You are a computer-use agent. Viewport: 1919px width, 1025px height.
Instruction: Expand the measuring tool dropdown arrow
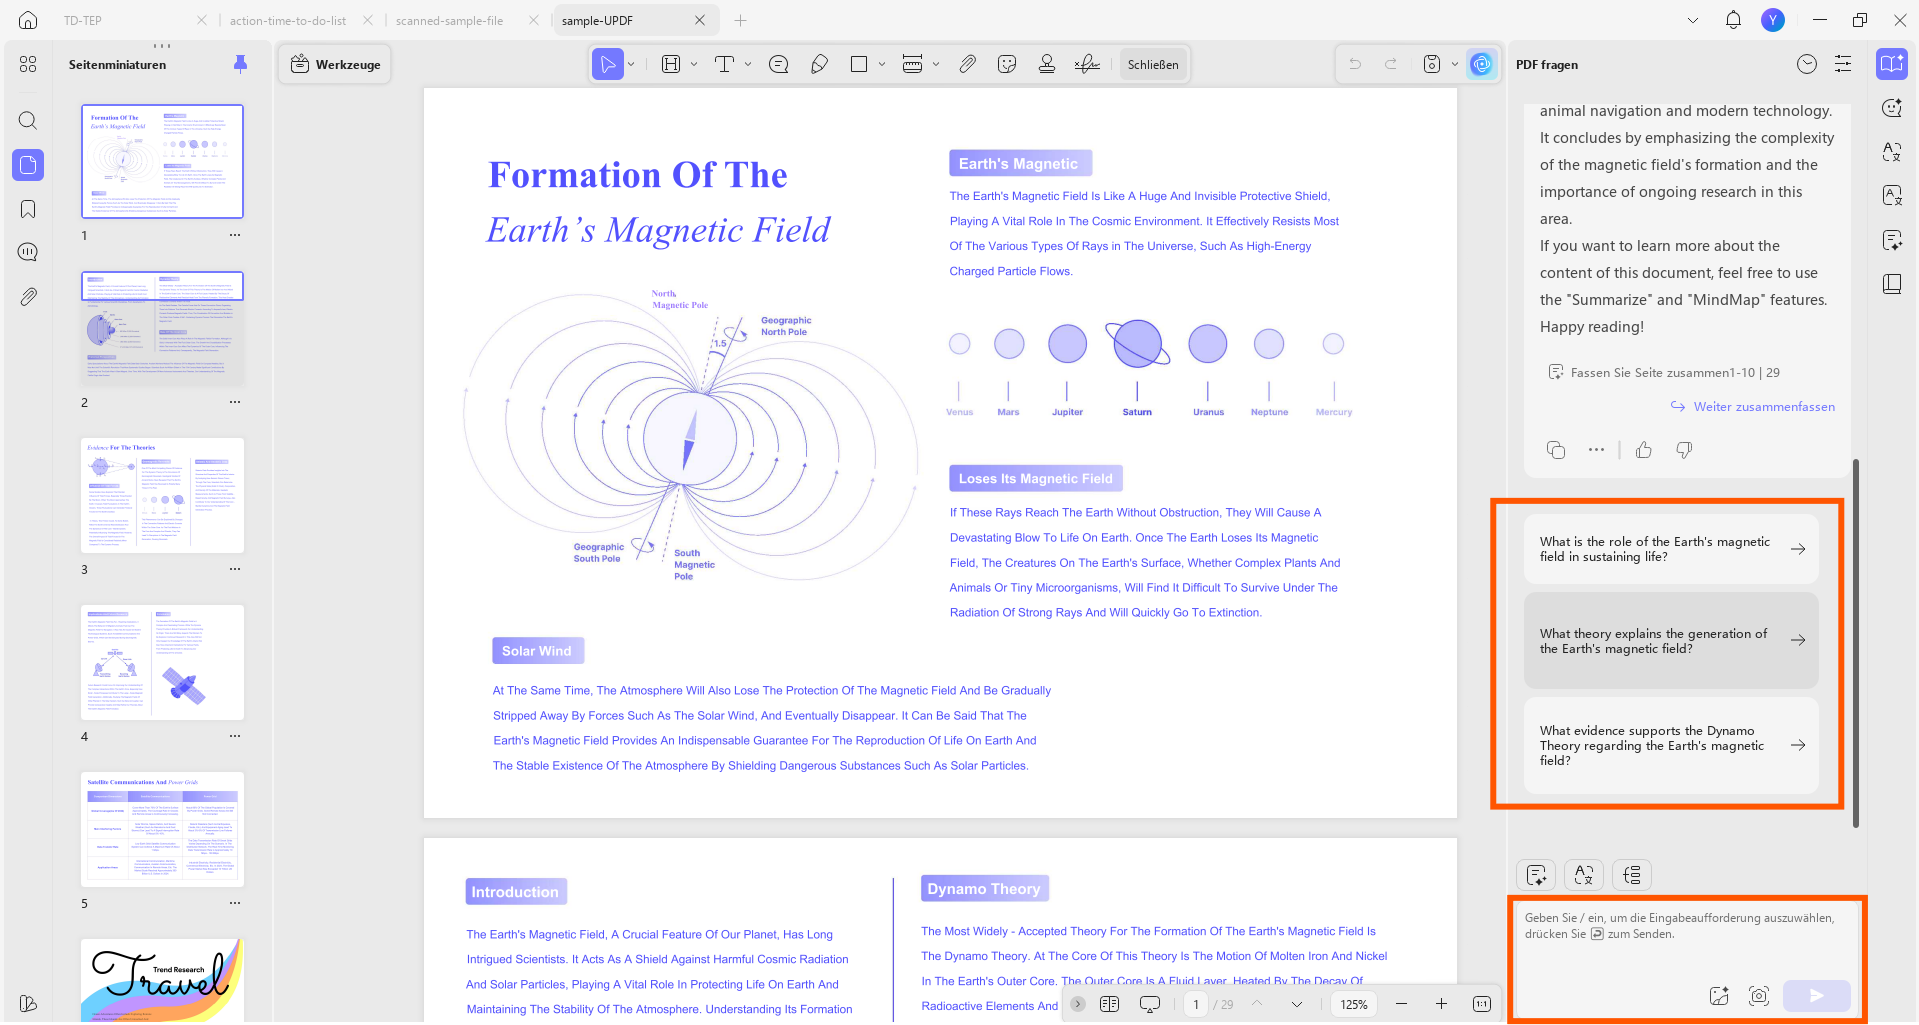(x=936, y=64)
